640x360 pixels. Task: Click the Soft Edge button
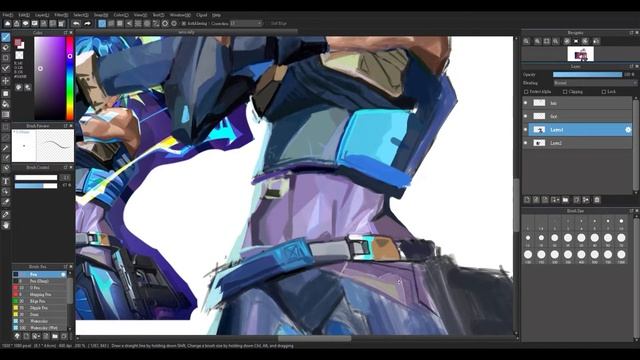click(x=279, y=24)
